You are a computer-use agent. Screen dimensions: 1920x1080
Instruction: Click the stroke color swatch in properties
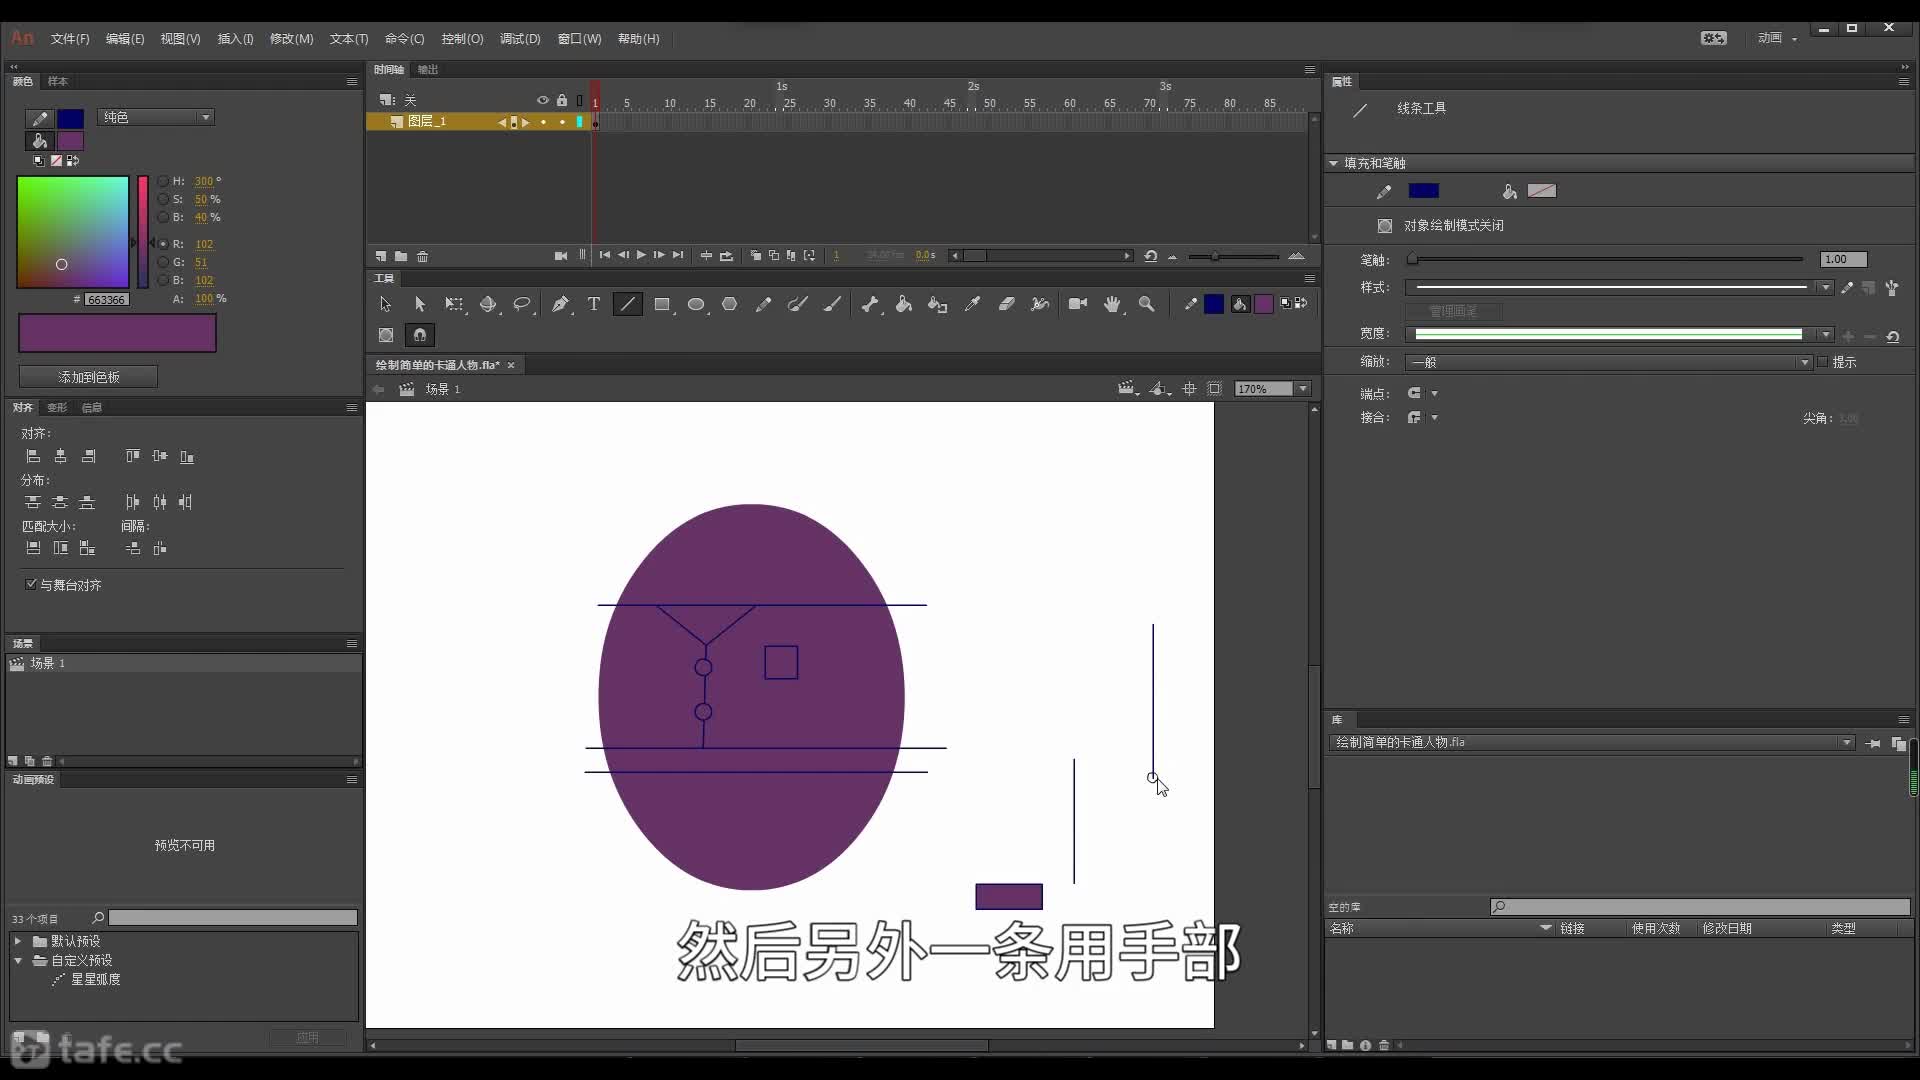coord(1423,191)
